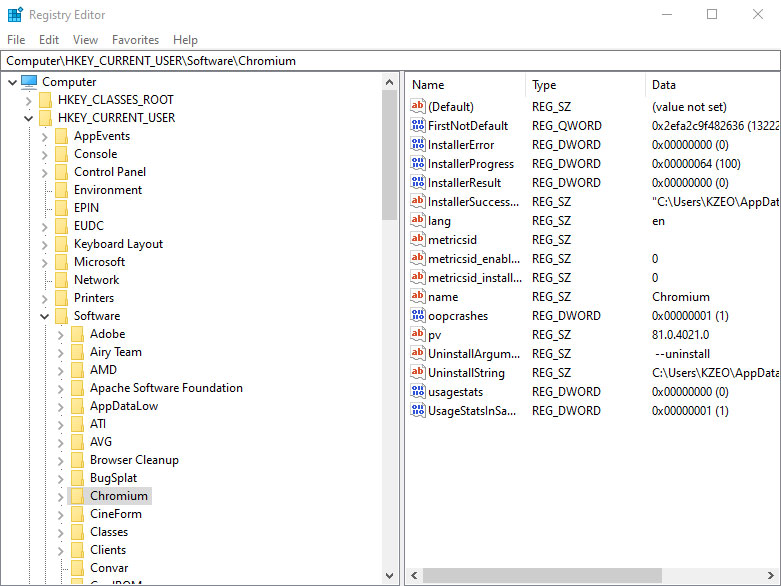Click the (Default) string value icon
Viewport: 781px width, 586px height.
417,106
